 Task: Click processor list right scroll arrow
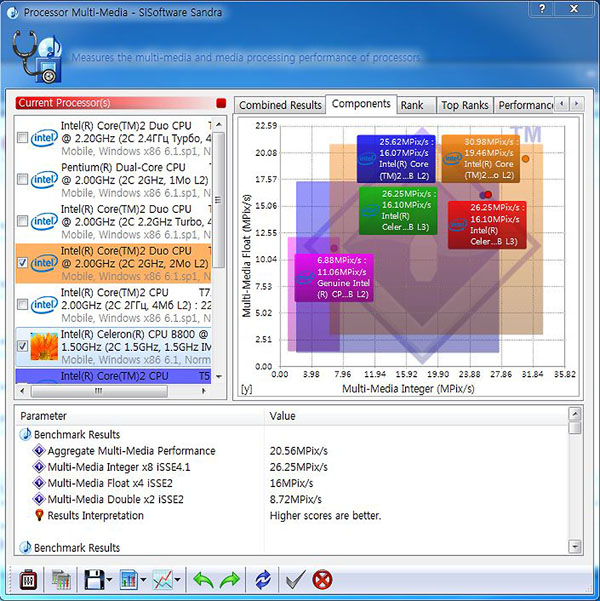(204, 391)
